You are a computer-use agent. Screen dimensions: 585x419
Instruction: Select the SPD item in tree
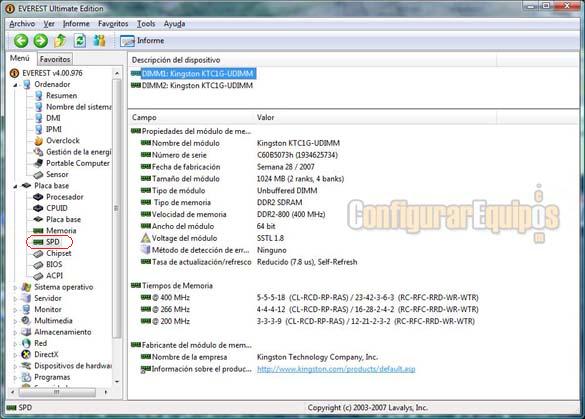click(53, 242)
